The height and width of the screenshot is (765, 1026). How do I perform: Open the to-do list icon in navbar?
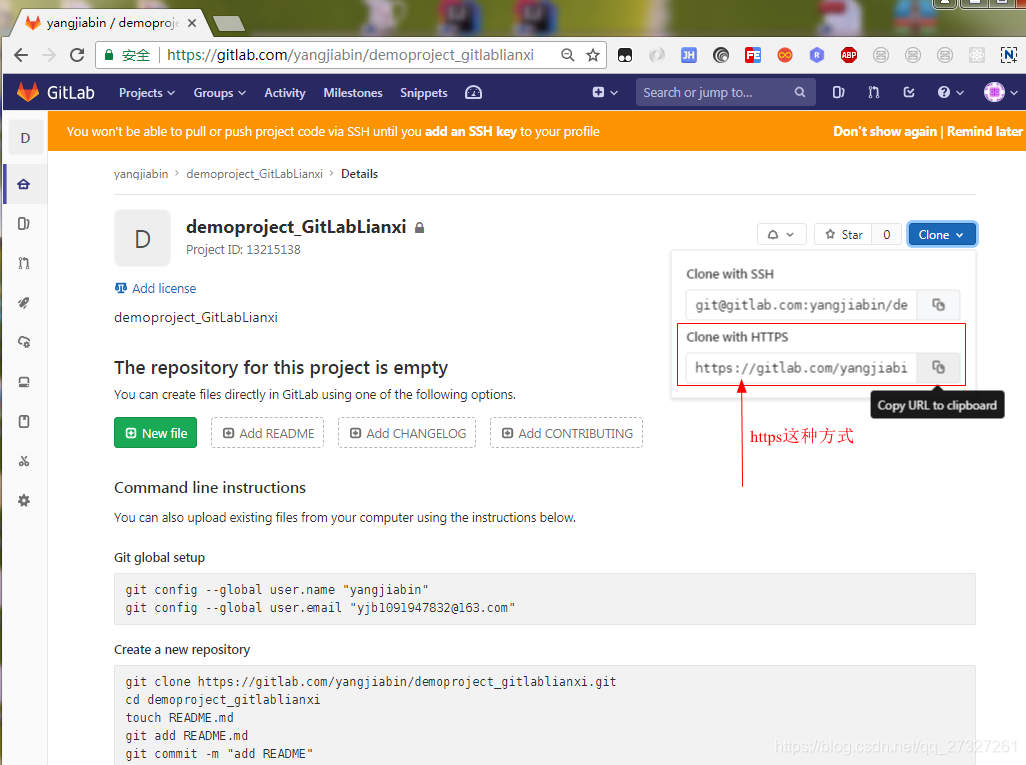click(909, 92)
